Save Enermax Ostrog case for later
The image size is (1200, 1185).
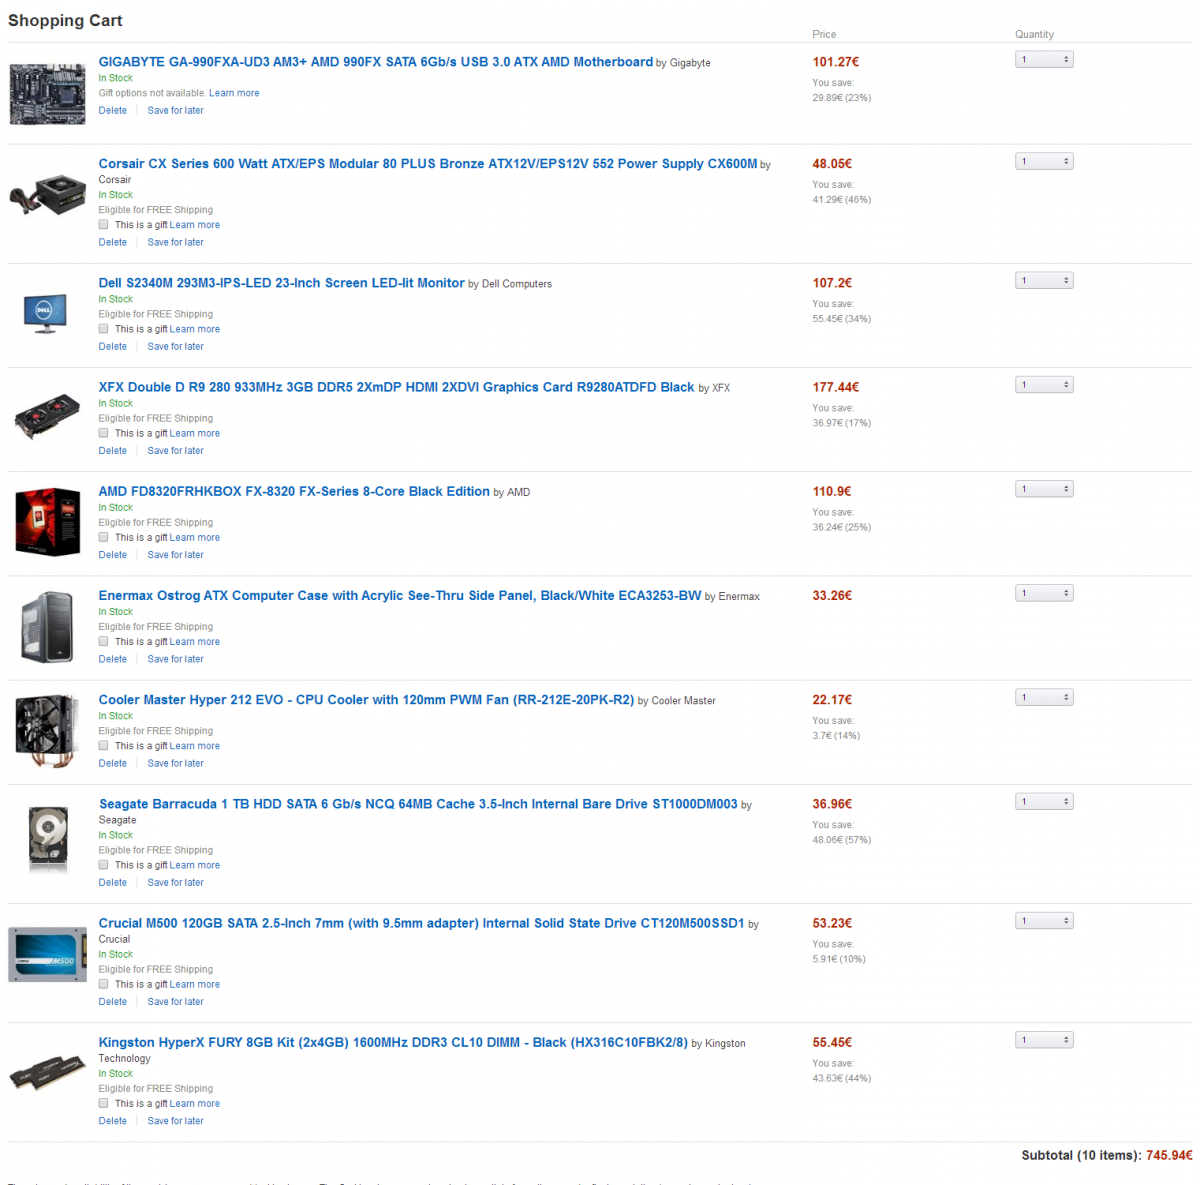[x=175, y=659]
